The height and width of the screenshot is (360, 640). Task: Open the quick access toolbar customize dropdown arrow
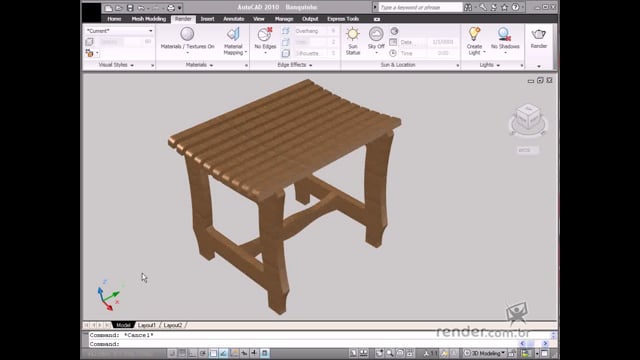[180, 8]
